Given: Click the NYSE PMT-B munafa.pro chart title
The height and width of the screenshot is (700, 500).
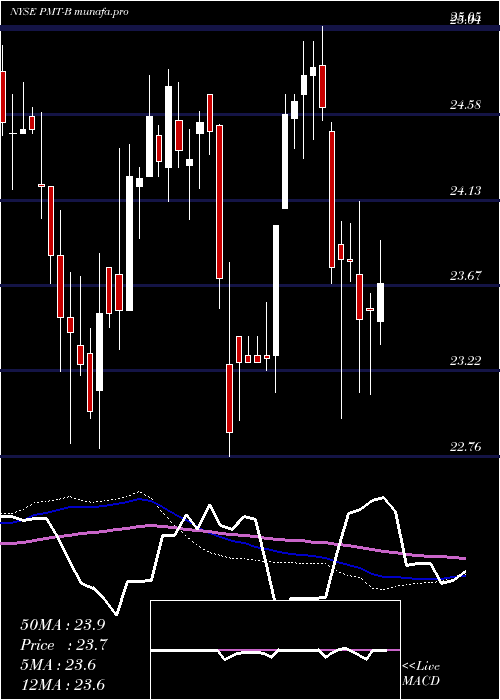Looking at the screenshot, I should pos(70,12).
